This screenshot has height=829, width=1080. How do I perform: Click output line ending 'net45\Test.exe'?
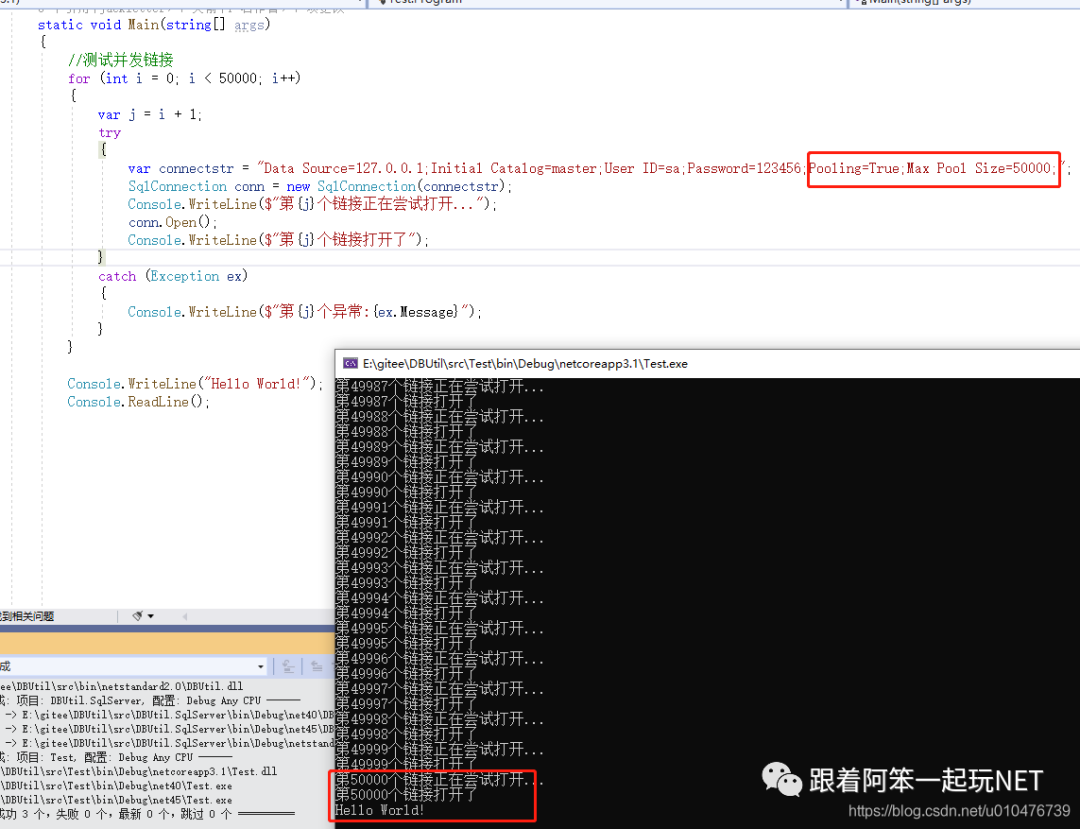click(x=116, y=800)
